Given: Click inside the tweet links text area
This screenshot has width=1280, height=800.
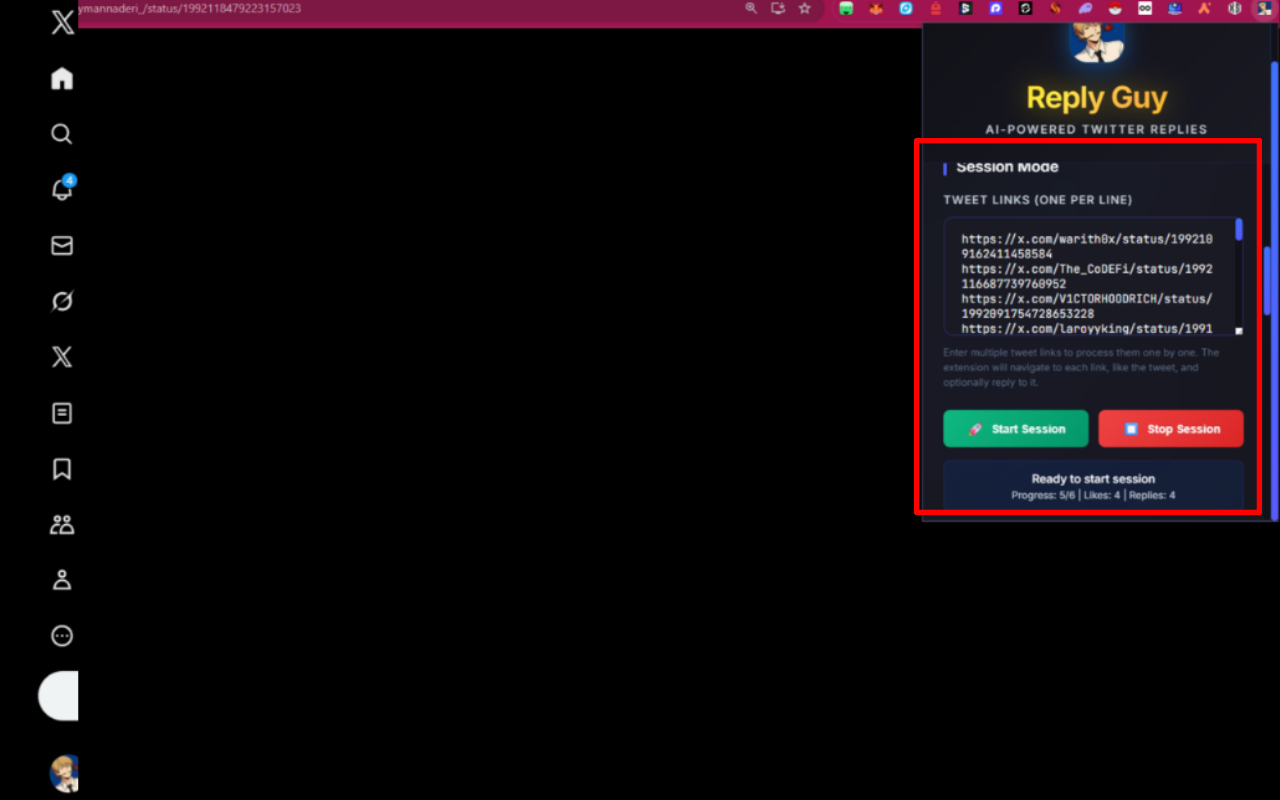Looking at the screenshot, I should coord(1093,277).
